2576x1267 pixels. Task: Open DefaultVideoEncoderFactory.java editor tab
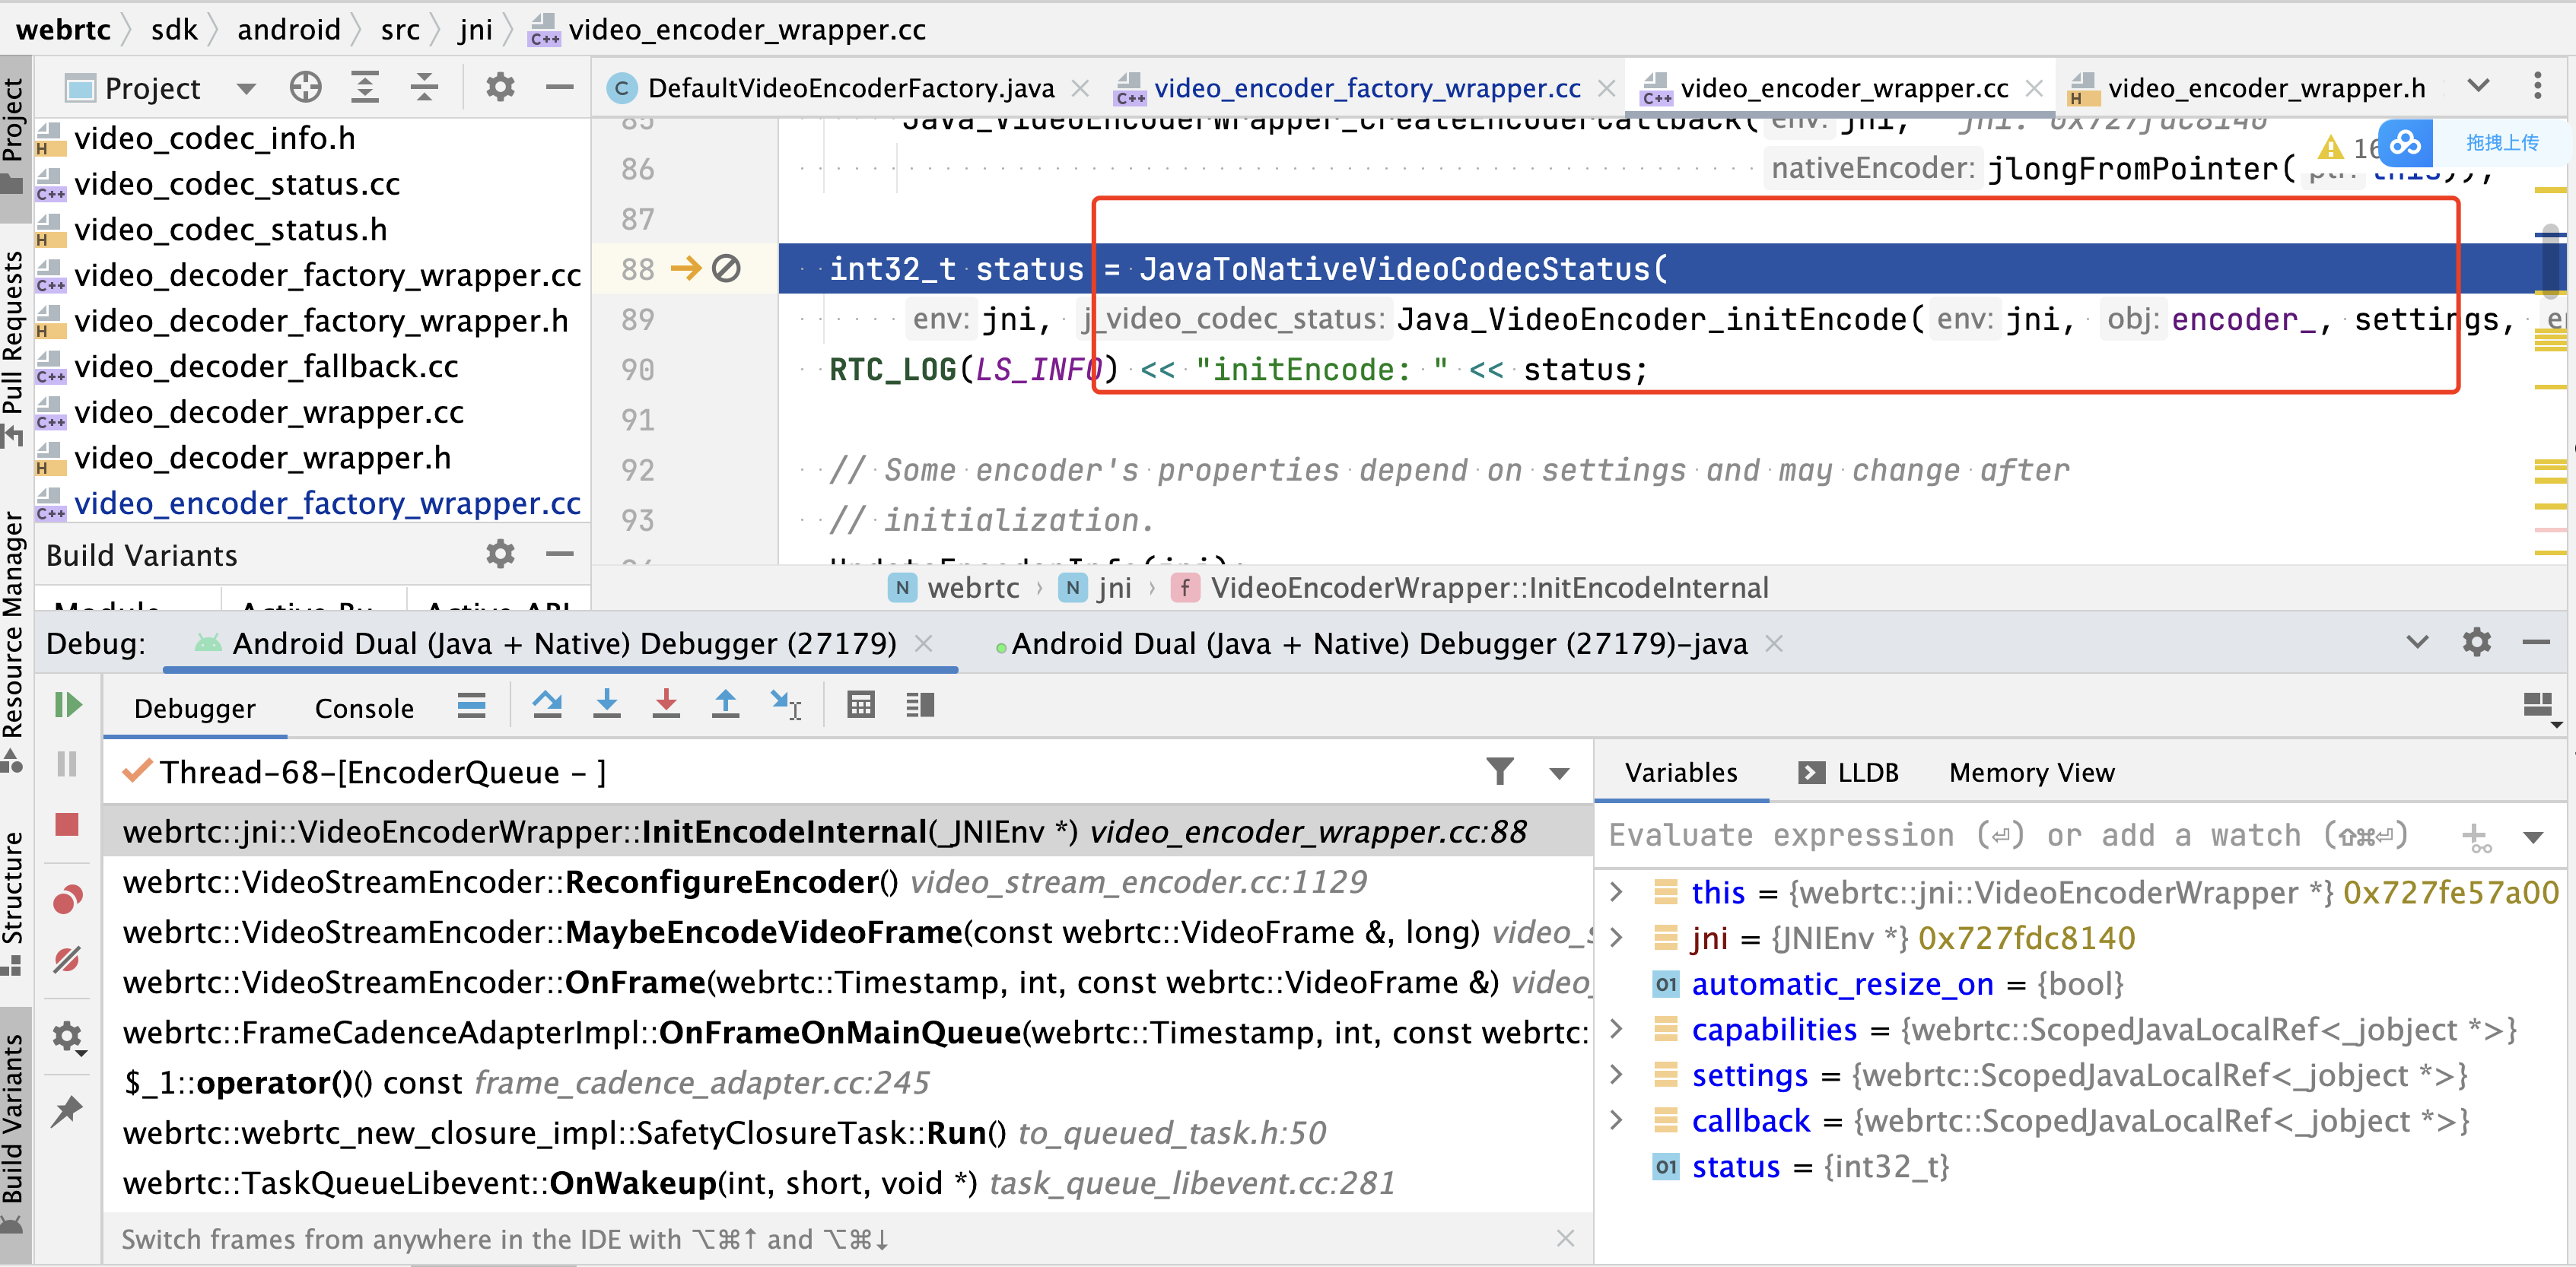pyautogui.click(x=850, y=88)
